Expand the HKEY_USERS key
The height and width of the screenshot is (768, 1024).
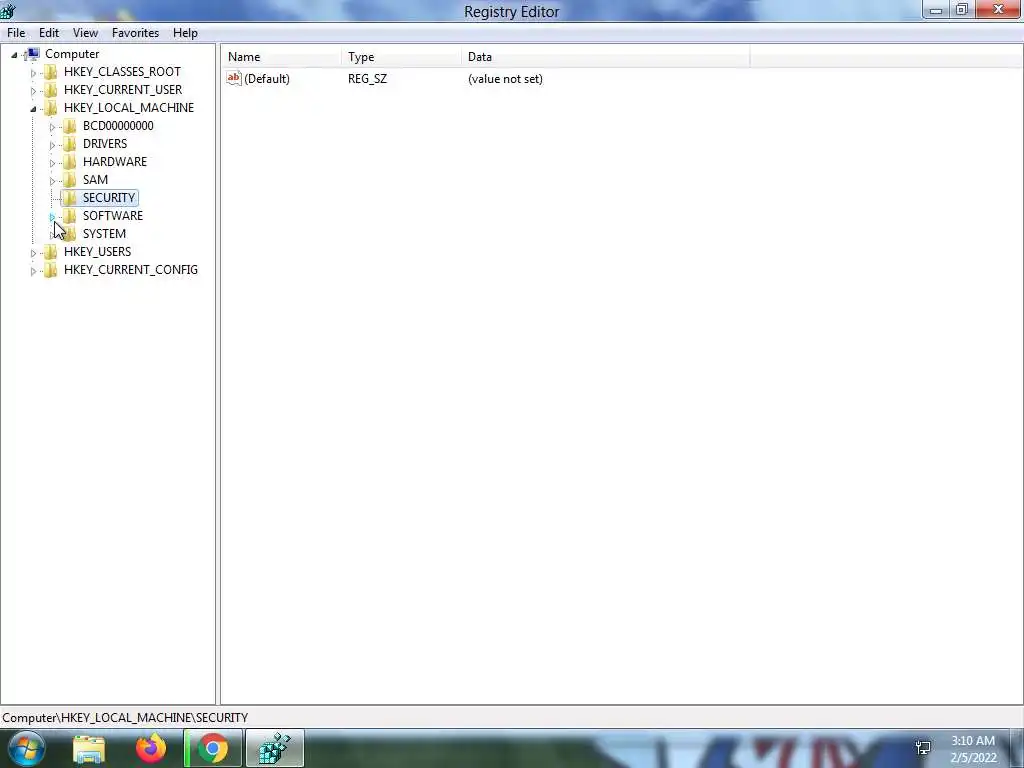pos(33,253)
